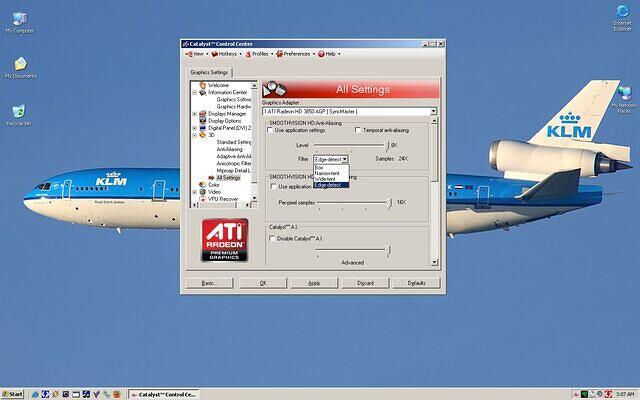Expand the Displays Manager tree node

click(195, 114)
